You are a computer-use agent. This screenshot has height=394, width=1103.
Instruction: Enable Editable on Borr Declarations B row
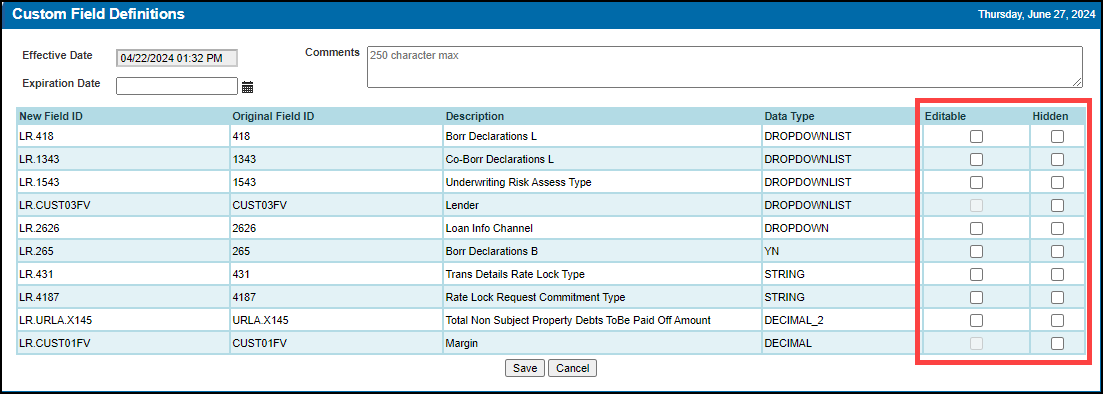pyautogui.click(x=976, y=251)
